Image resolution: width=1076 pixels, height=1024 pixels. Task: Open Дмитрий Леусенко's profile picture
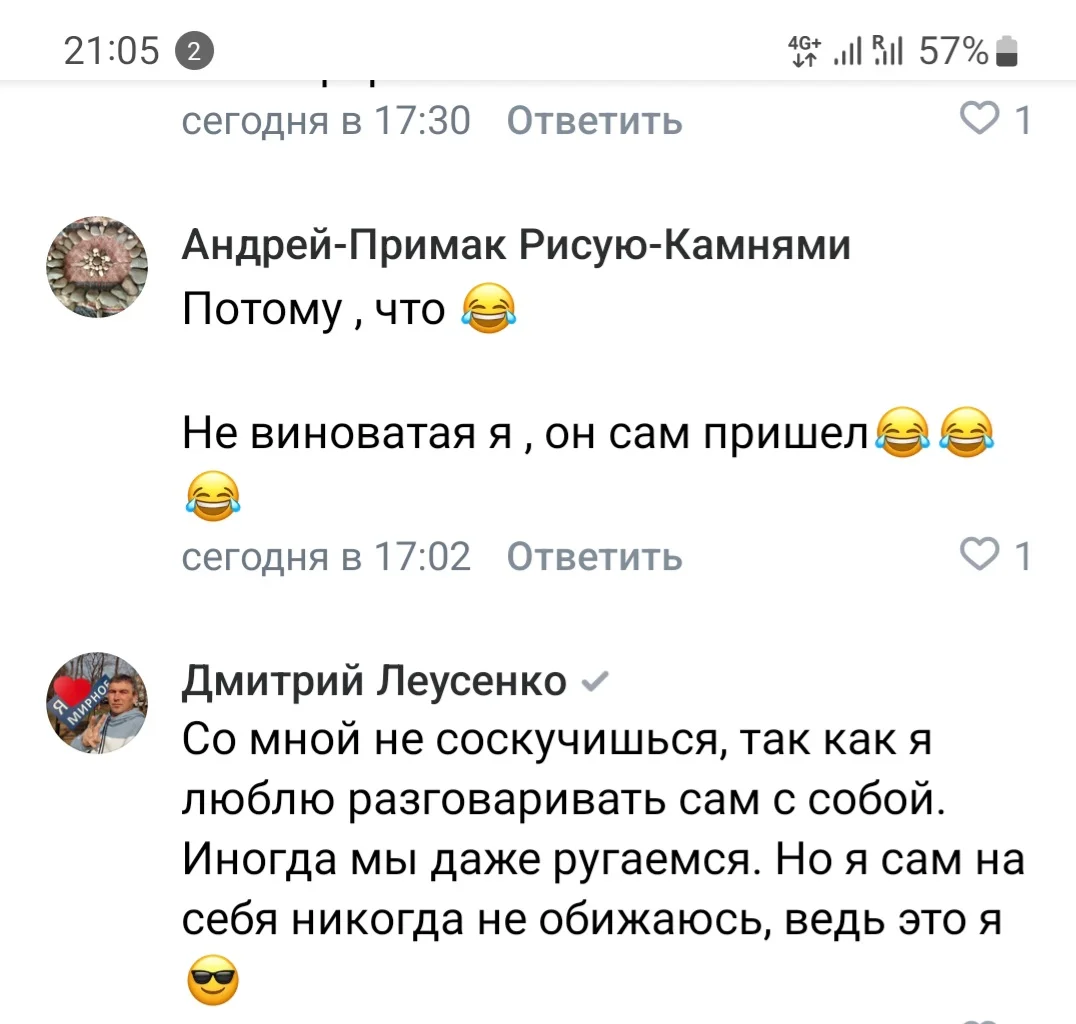click(x=96, y=703)
